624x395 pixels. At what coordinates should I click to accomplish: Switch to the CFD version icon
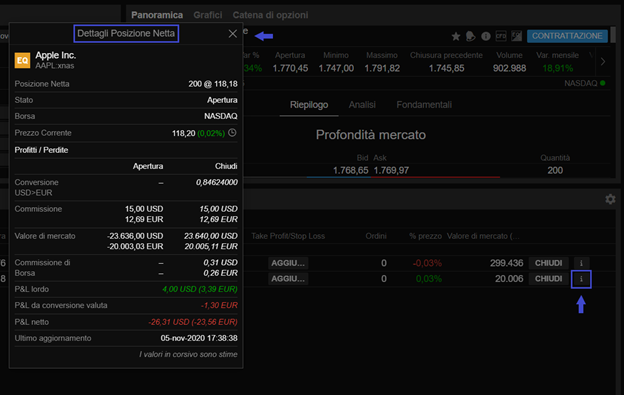coord(501,36)
